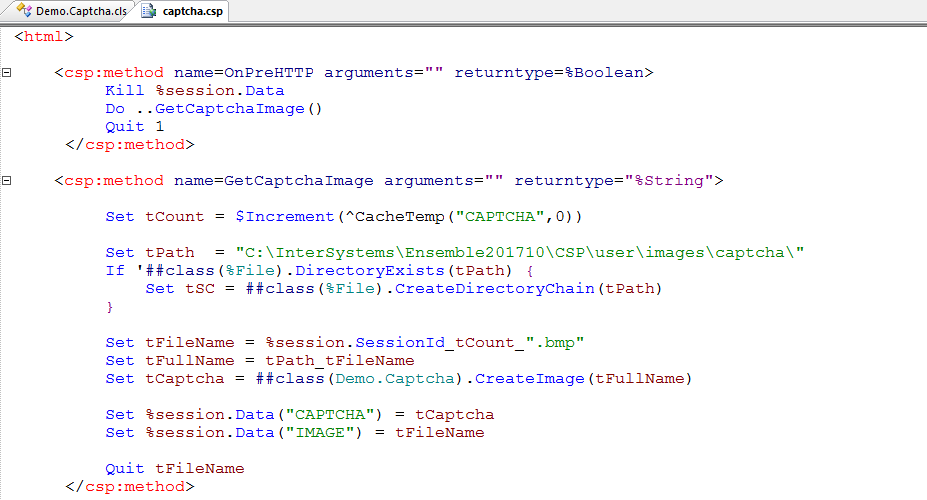Click the Kill %session.Data statement
Viewport: 927px width, 500px height.
pyautogui.click(x=194, y=91)
